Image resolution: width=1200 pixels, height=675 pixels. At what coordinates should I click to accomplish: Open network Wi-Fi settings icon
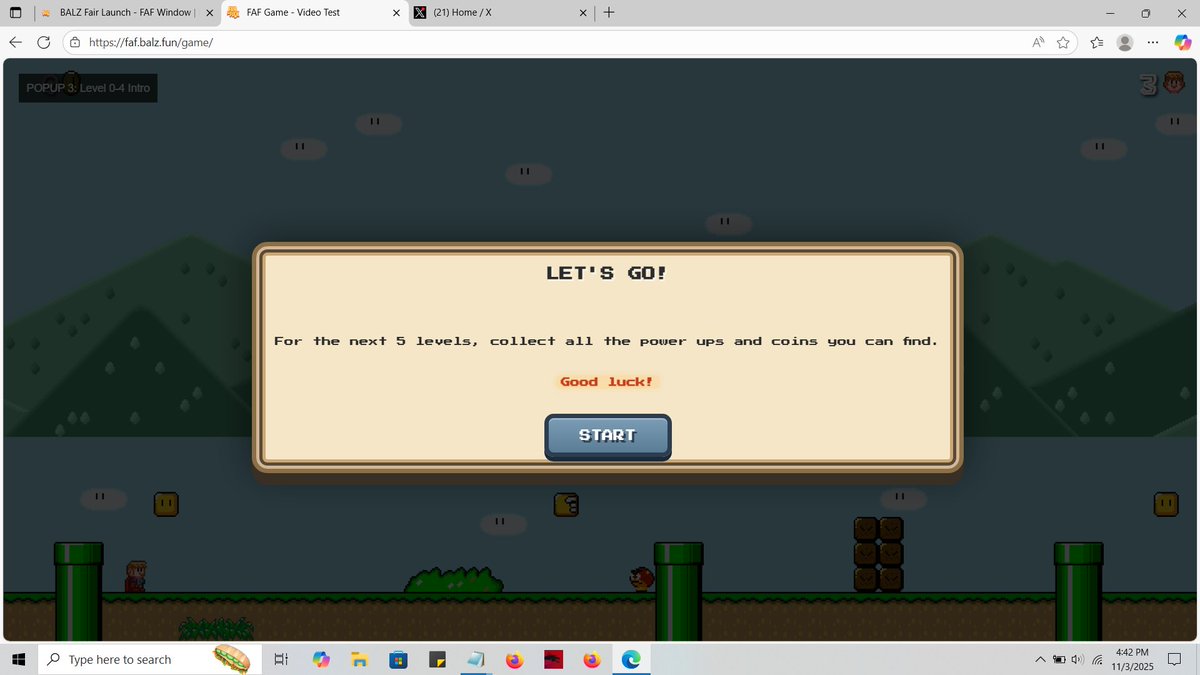(1097, 659)
